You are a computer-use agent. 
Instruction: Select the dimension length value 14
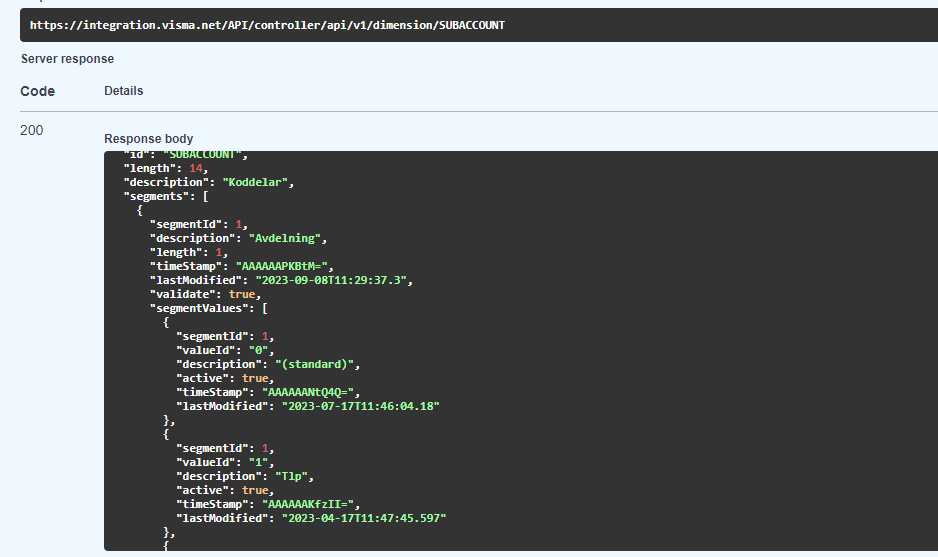[196, 169]
